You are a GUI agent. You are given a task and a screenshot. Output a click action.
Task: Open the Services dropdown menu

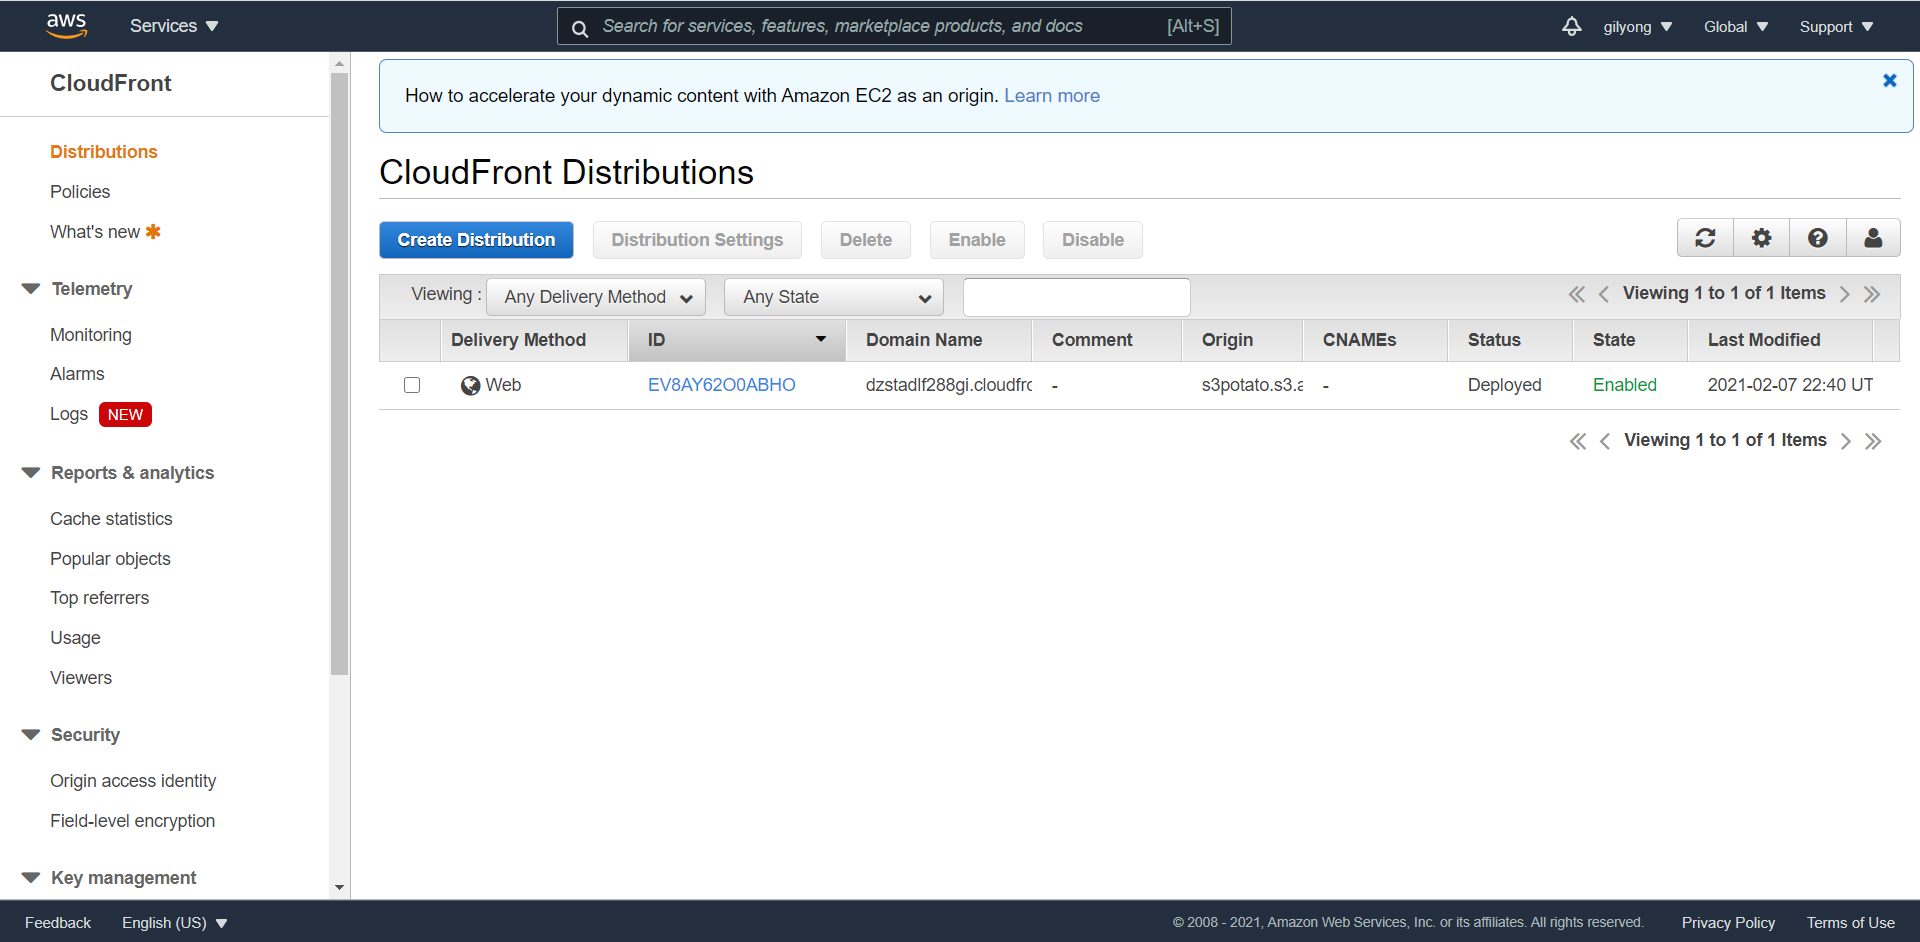tap(174, 26)
